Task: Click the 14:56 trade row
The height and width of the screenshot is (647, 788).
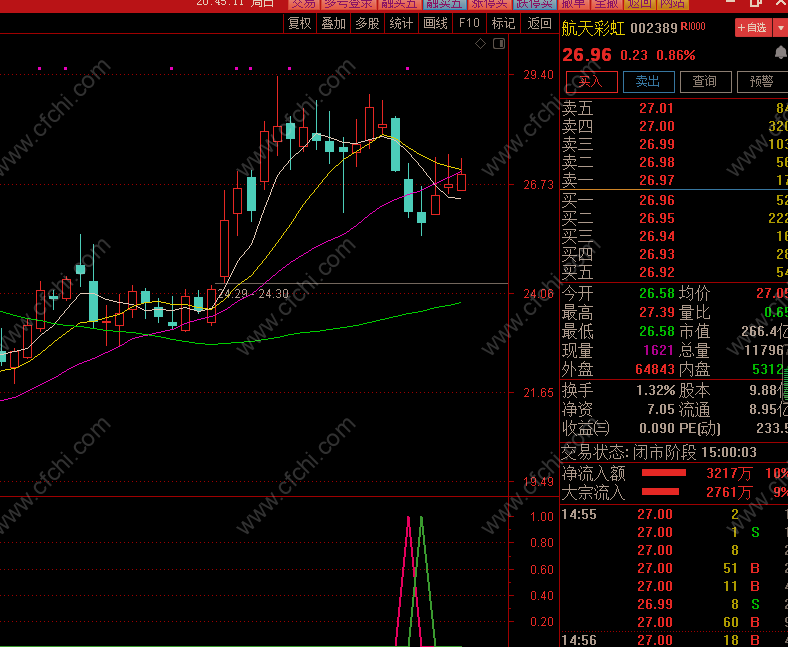Action: point(674,640)
